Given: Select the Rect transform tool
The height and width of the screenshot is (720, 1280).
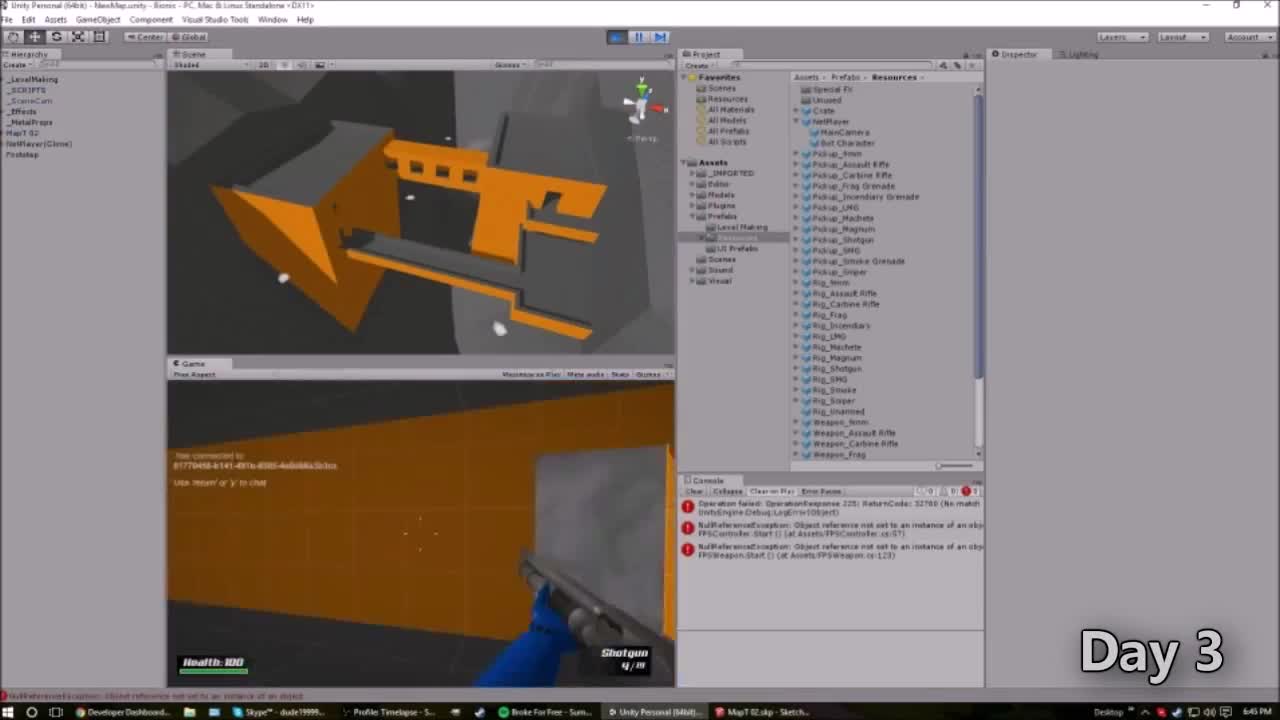Looking at the screenshot, I should point(99,36).
